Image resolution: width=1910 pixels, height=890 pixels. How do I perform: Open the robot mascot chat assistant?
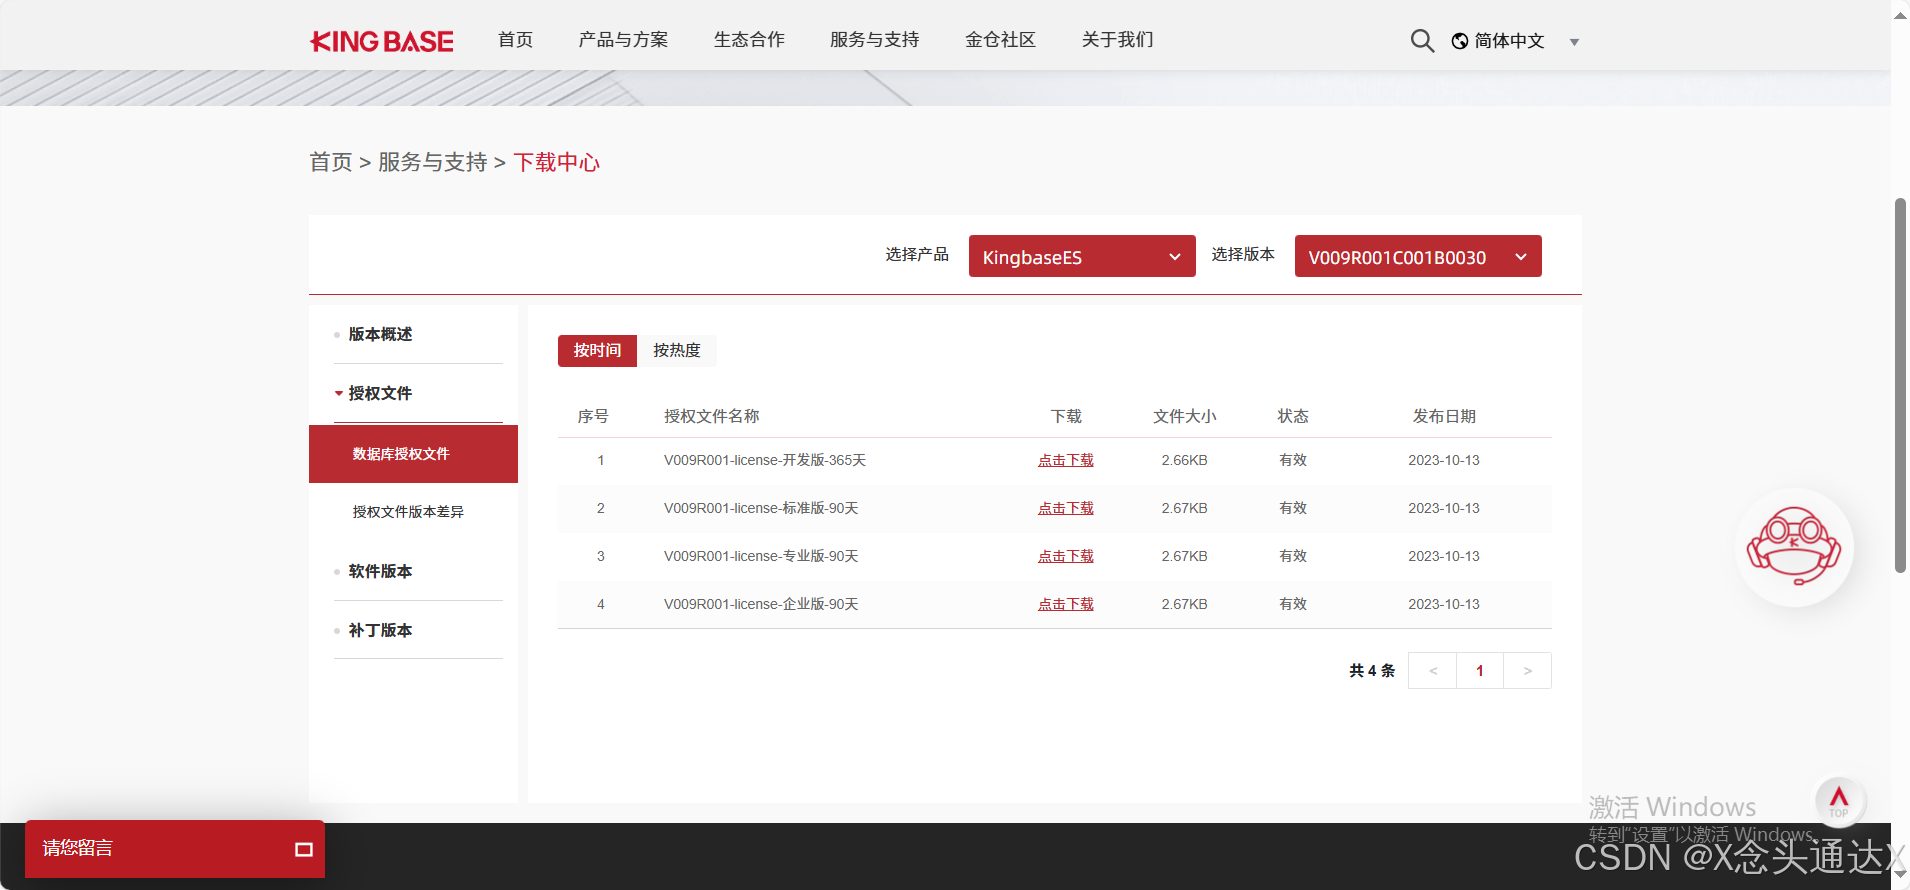tap(1794, 547)
